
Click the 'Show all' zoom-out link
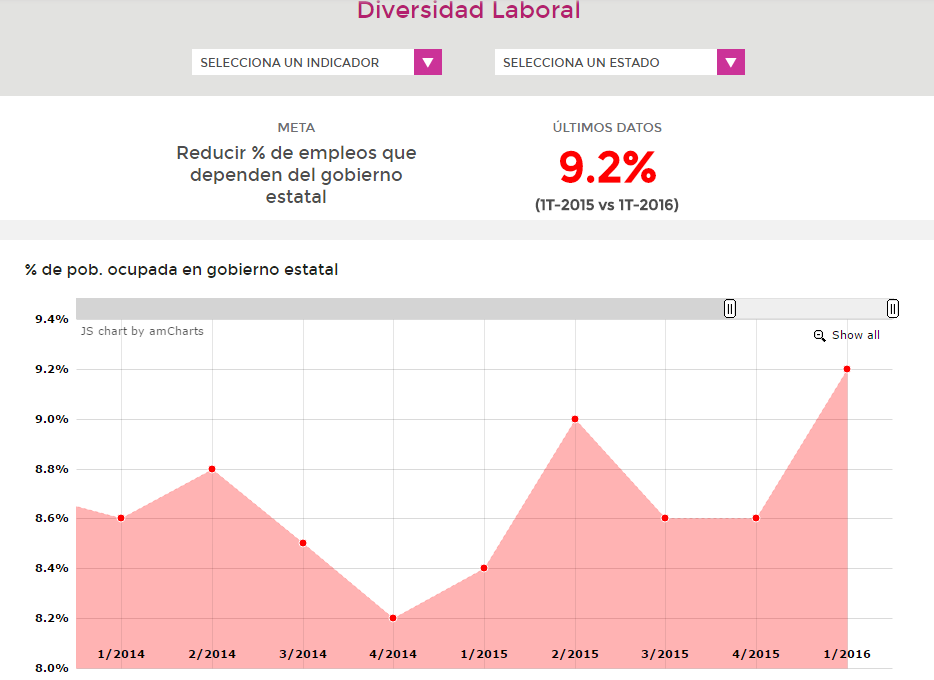tap(855, 336)
